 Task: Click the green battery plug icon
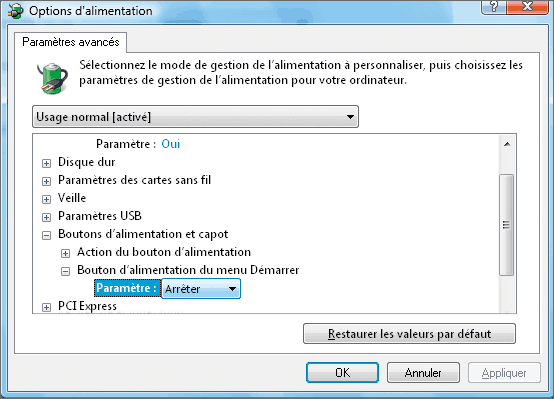pos(53,78)
